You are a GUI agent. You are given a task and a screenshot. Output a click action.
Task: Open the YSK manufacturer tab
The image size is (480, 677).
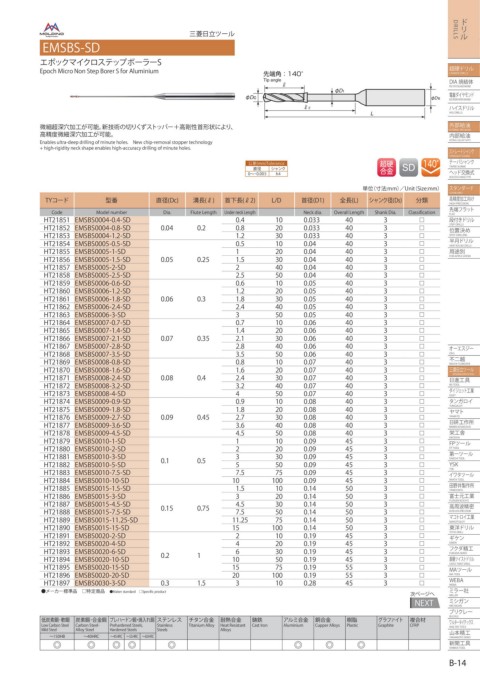[464, 466]
